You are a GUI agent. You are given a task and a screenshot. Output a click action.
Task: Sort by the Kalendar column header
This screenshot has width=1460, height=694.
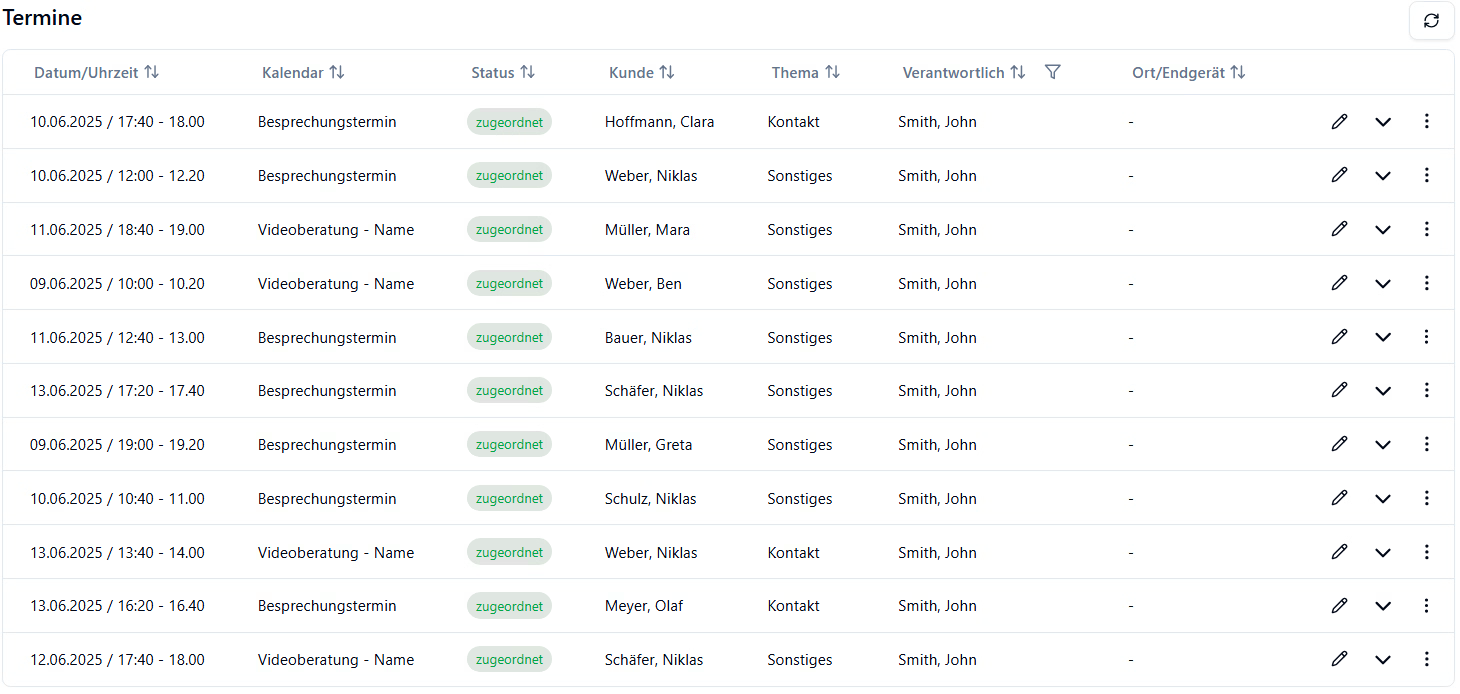coord(337,72)
